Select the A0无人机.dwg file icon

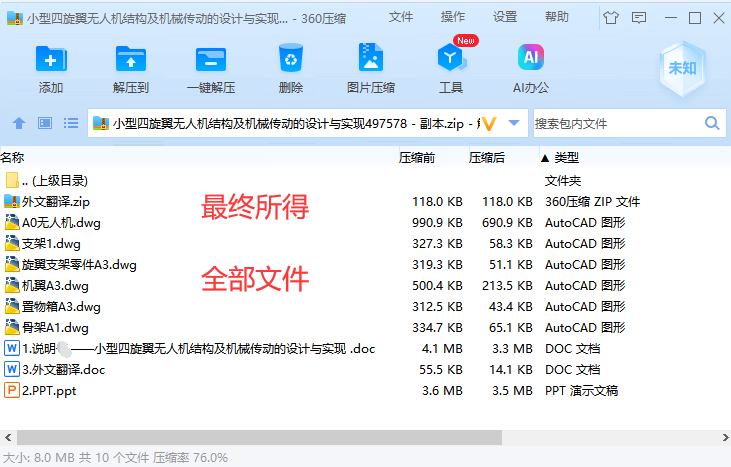12,222
